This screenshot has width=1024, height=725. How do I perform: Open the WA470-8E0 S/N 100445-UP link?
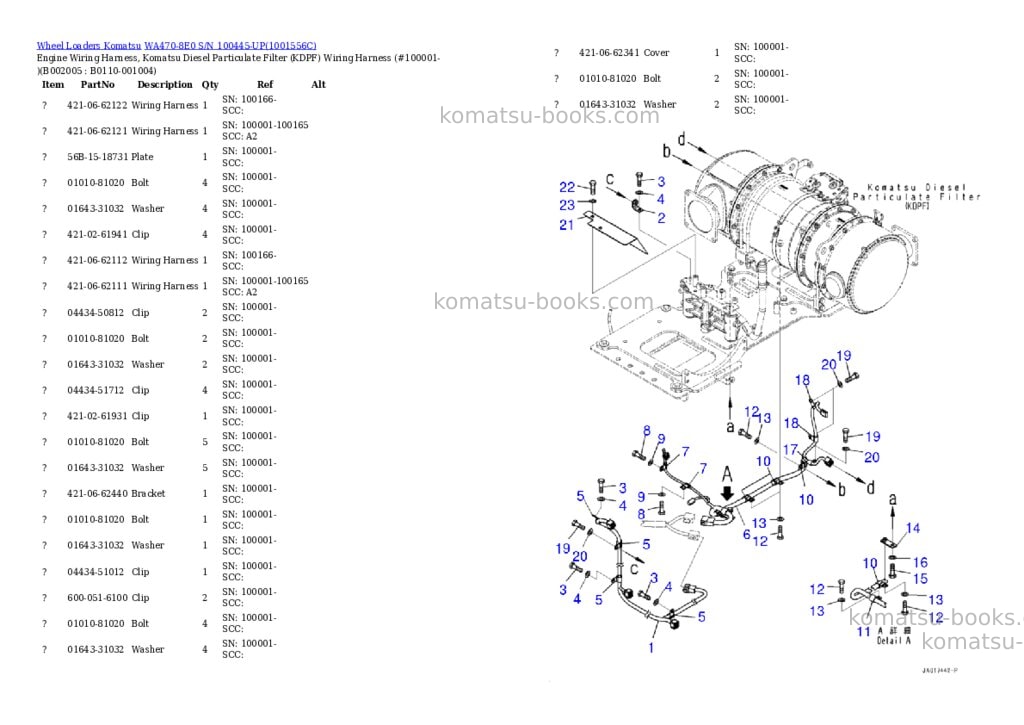pyautogui.click(x=230, y=46)
